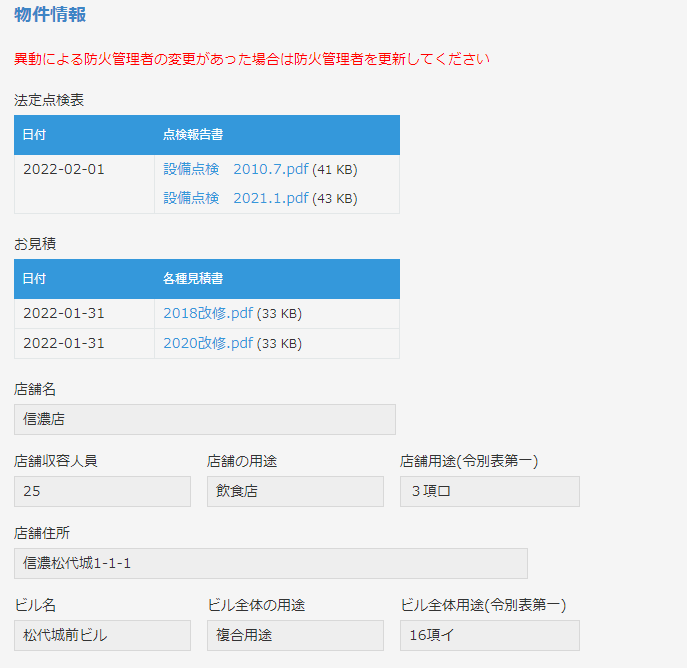This screenshot has height=668, width=687.
Task: Select the 2022-02-01 date cell
Action: [64, 169]
